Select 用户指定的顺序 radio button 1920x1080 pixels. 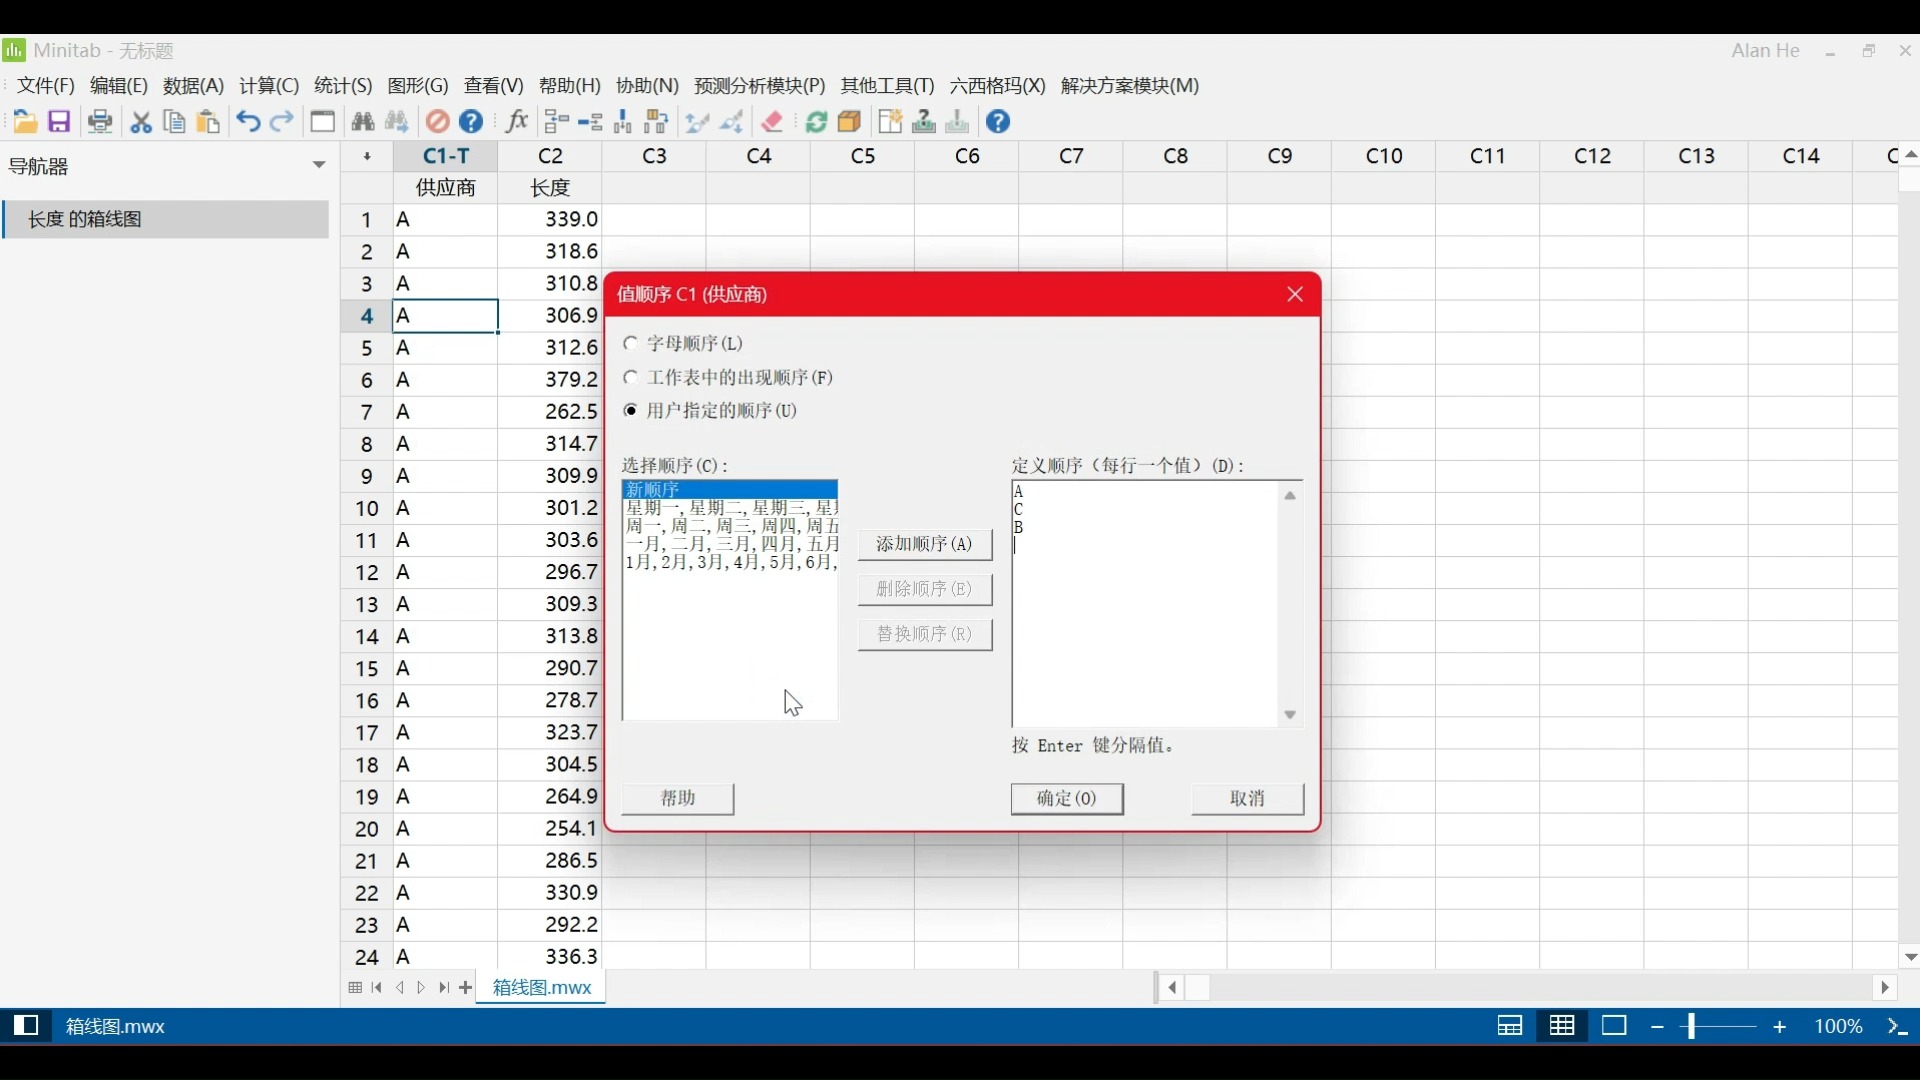632,411
